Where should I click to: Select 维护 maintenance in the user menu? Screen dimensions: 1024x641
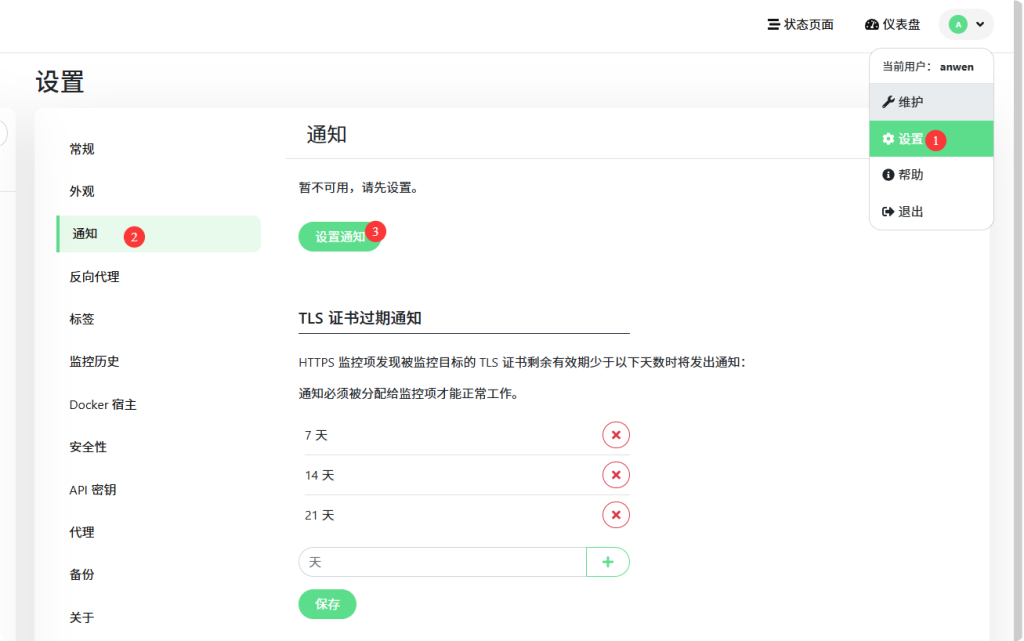click(x=931, y=102)
